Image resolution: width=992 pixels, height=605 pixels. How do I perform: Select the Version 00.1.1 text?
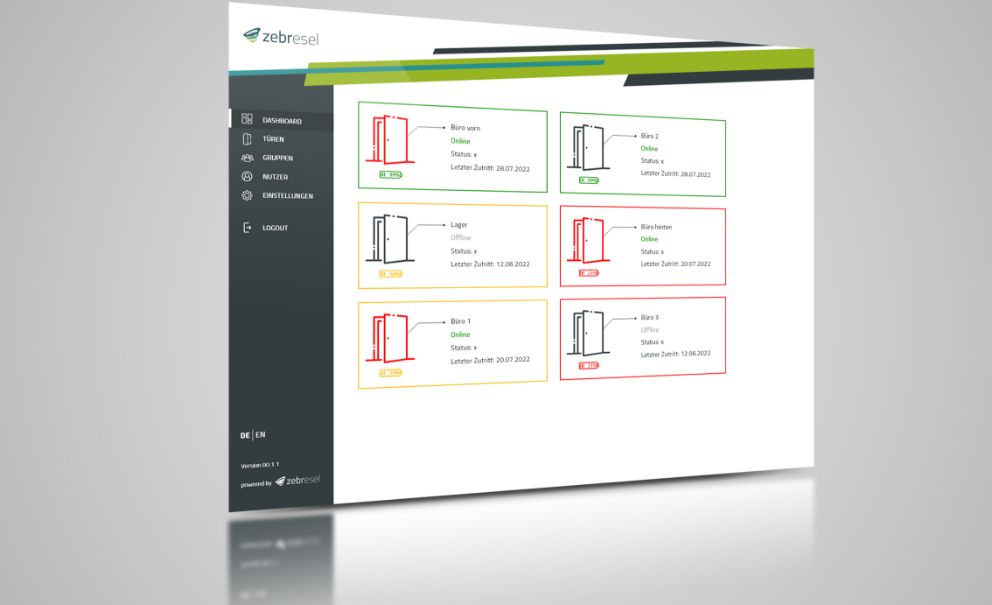[259, 465]
